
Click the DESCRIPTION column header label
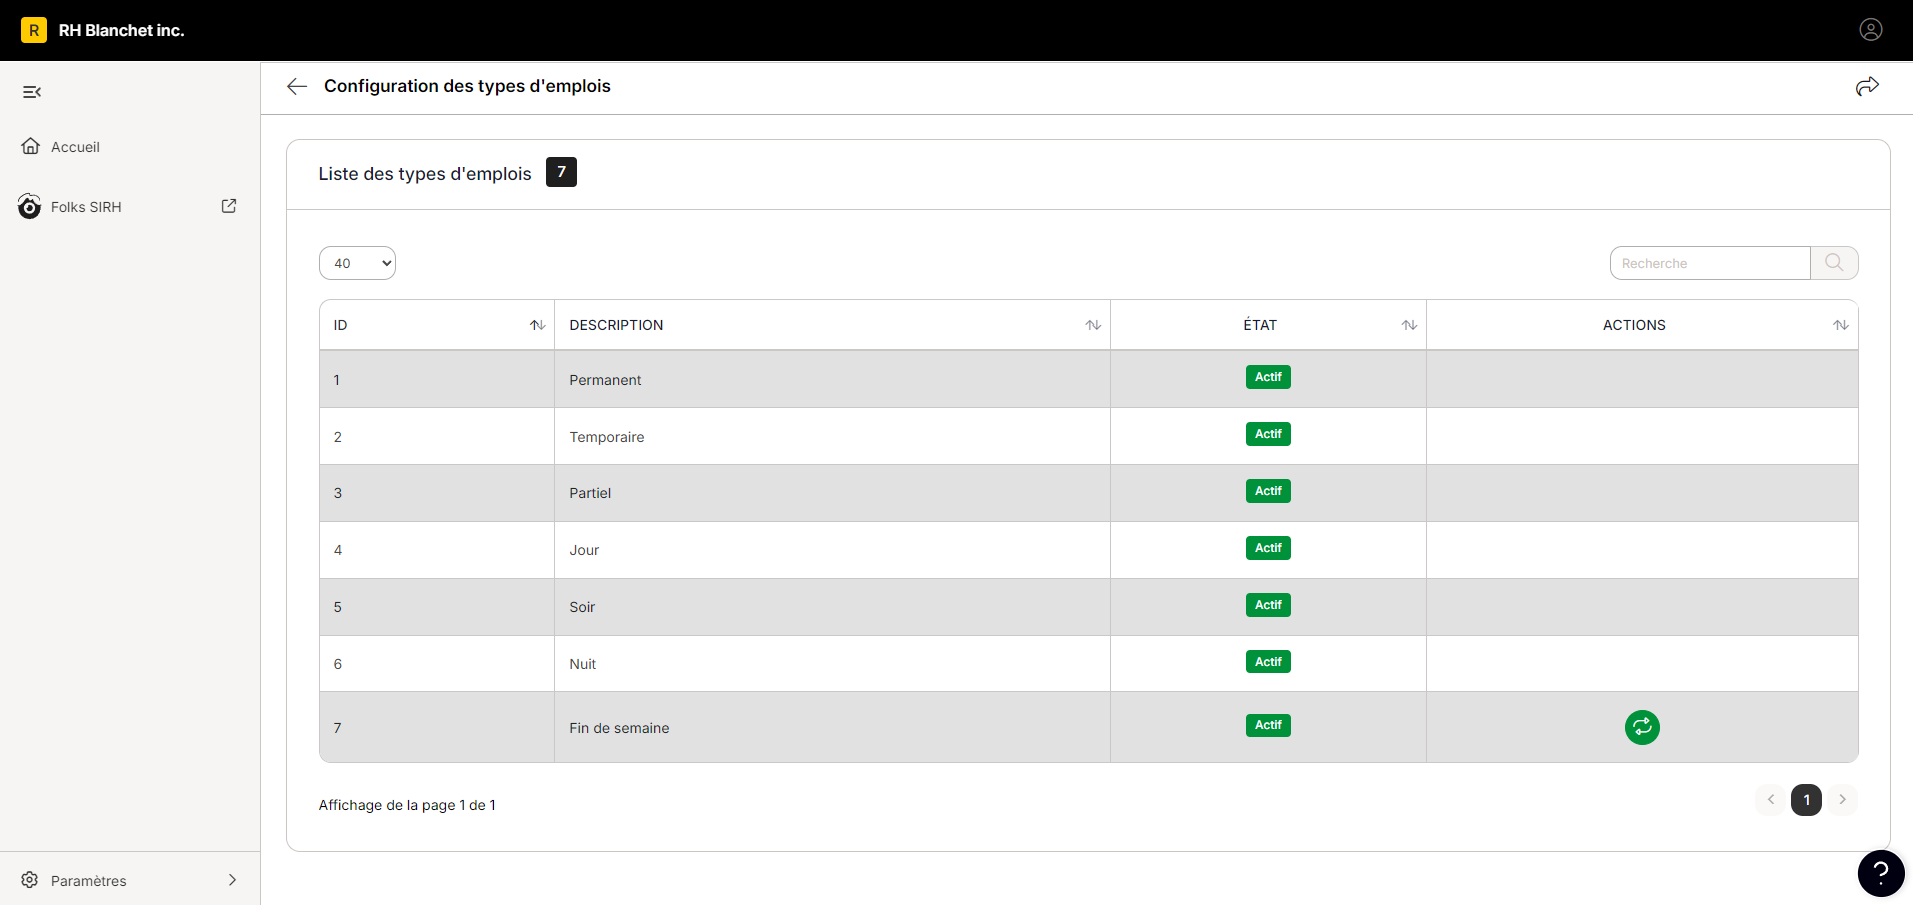point(616,325)
